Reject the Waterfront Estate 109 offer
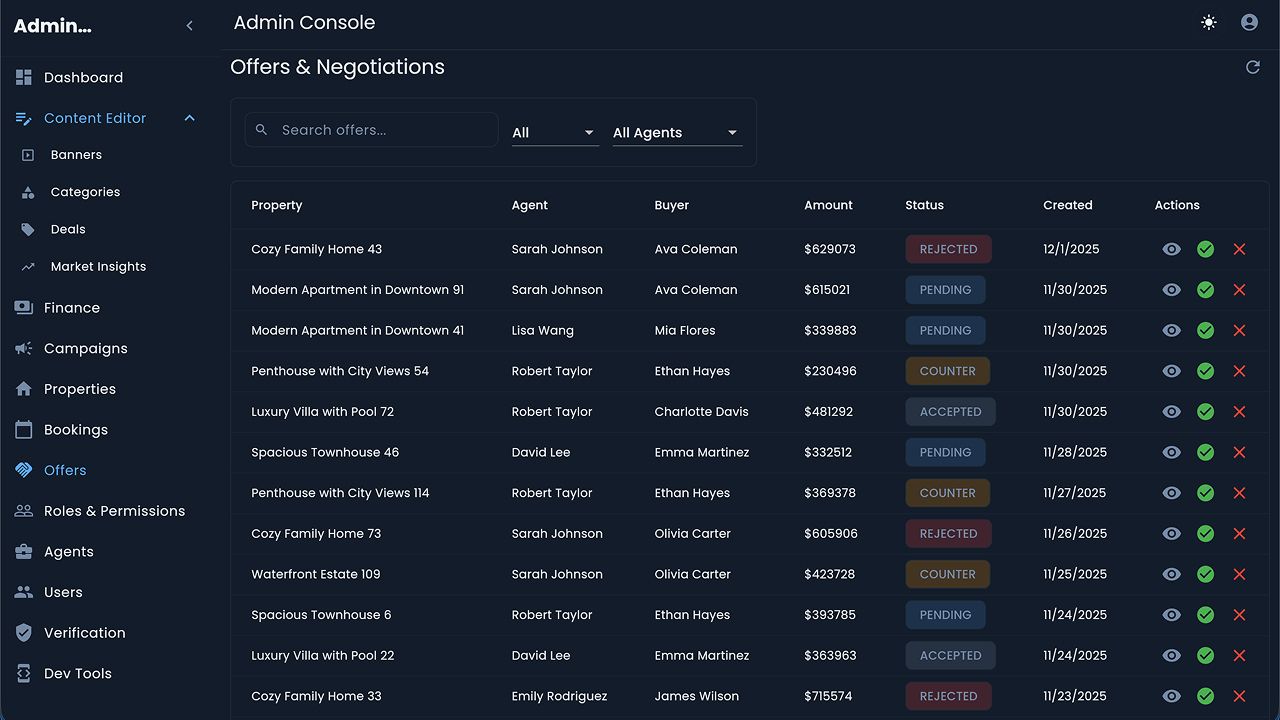 click(1239, 574)
